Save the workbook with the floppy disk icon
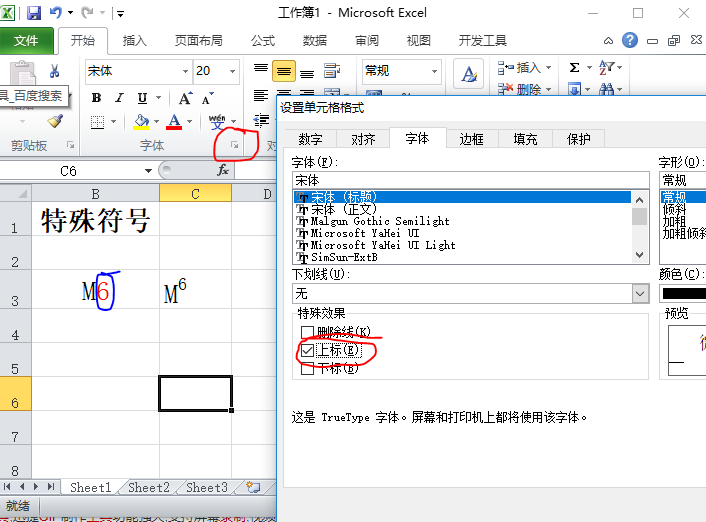 [33, 13]
